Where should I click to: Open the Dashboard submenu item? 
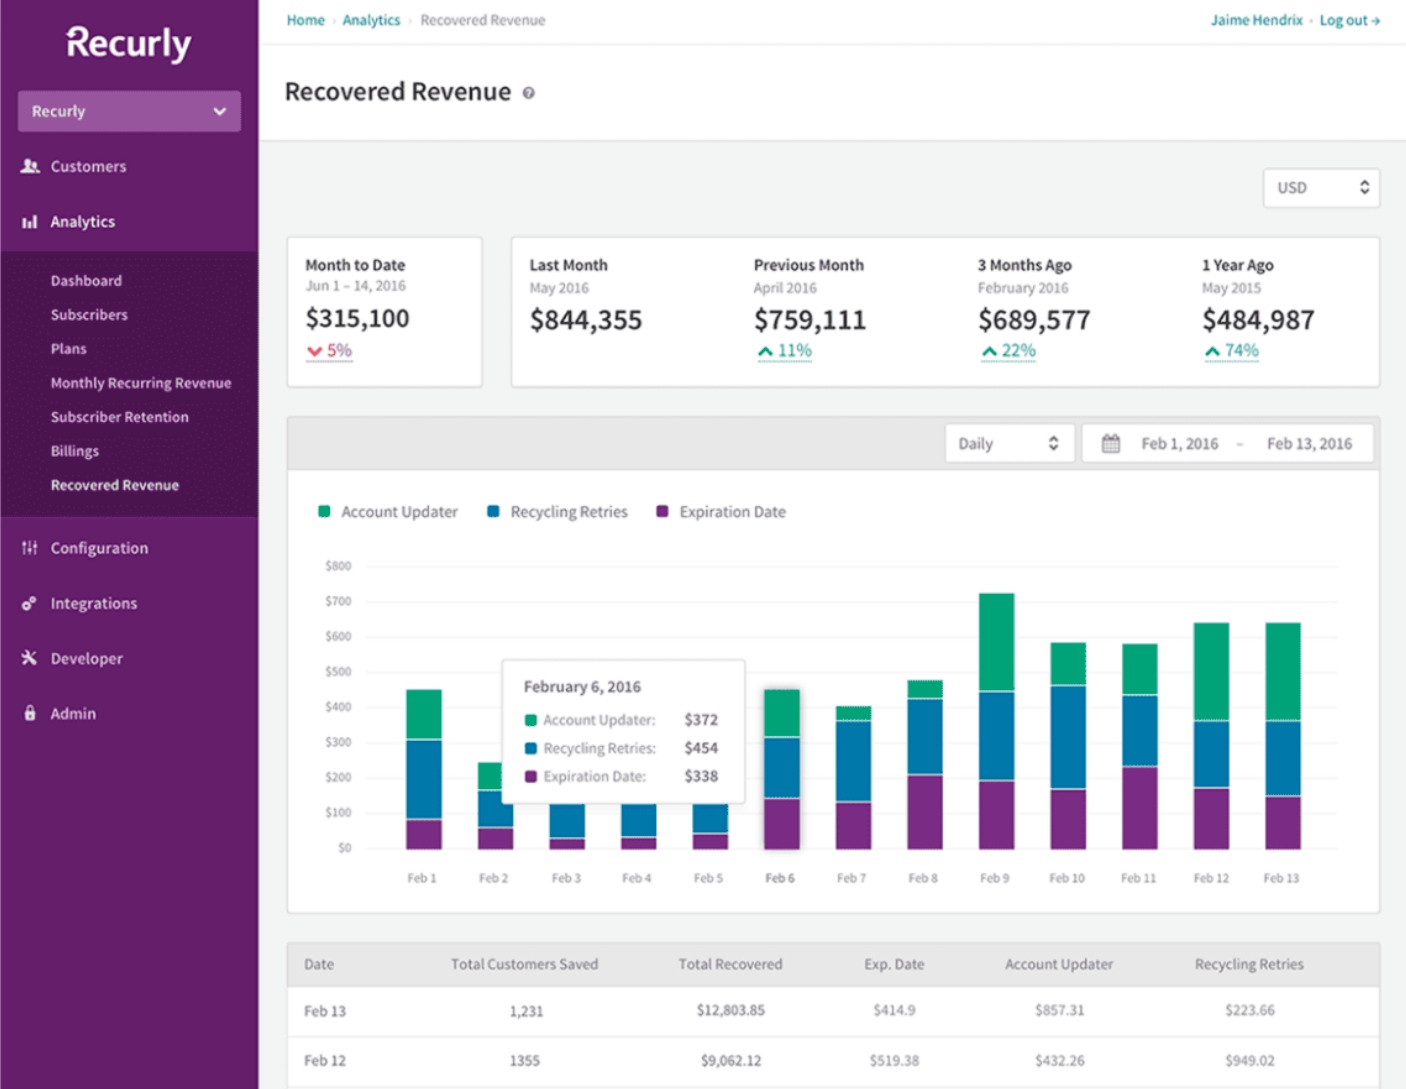coord(86,281)
